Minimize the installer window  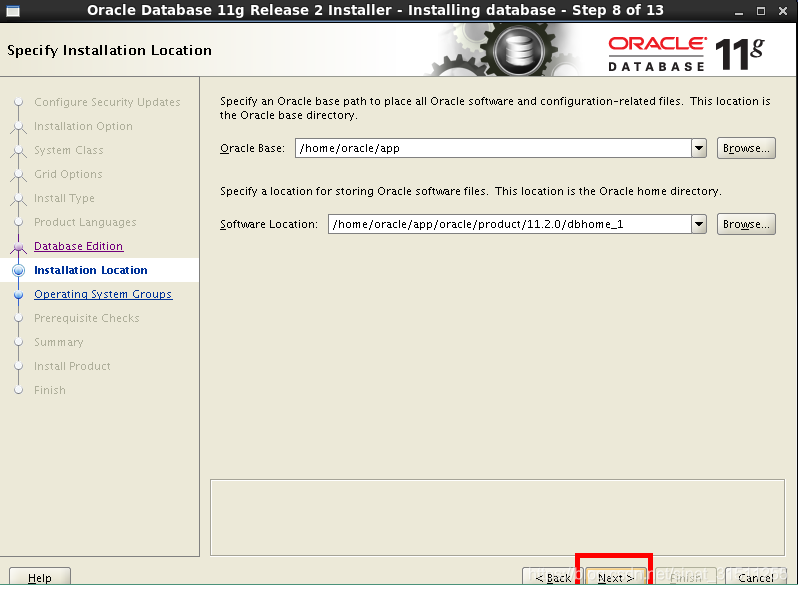(x=739, y=11)
